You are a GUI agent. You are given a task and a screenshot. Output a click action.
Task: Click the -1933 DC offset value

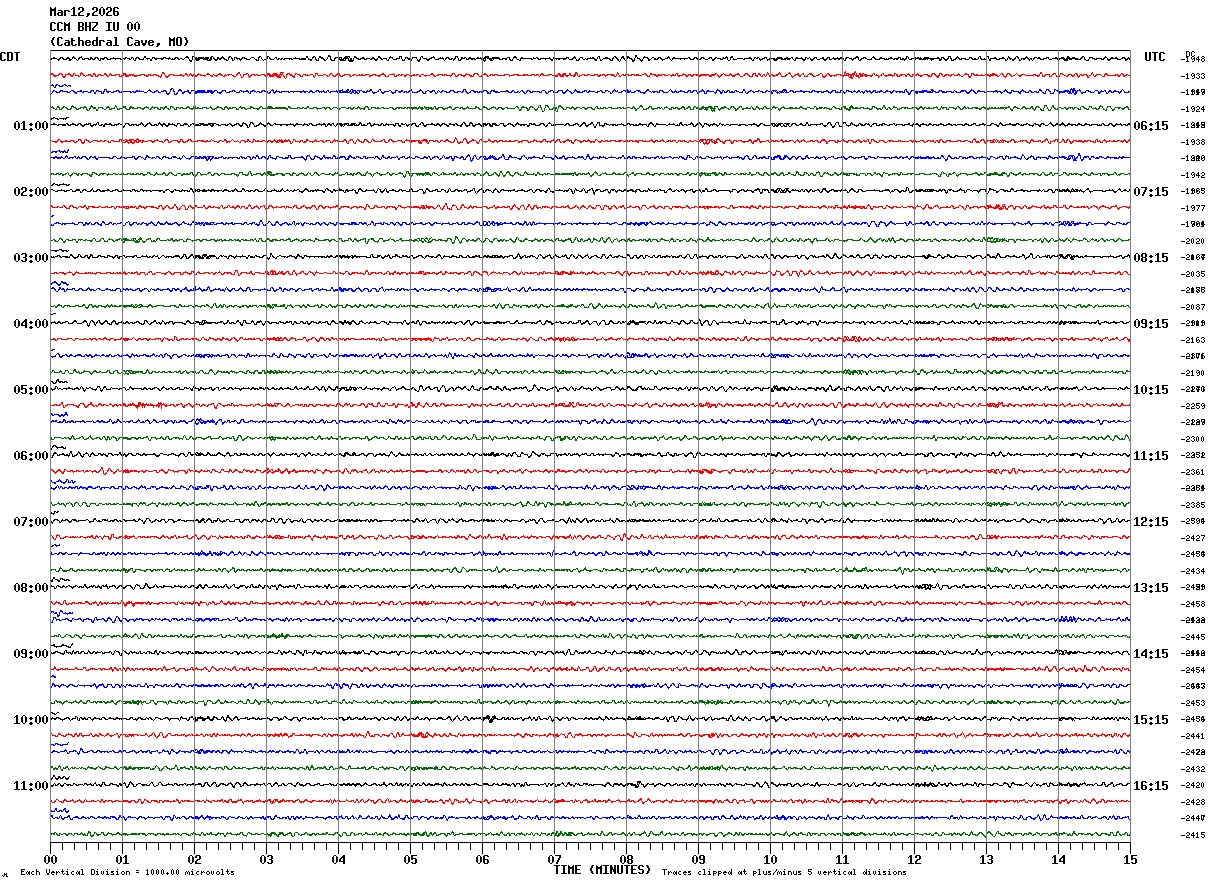pyautogui.click(x=1194, y=76)
